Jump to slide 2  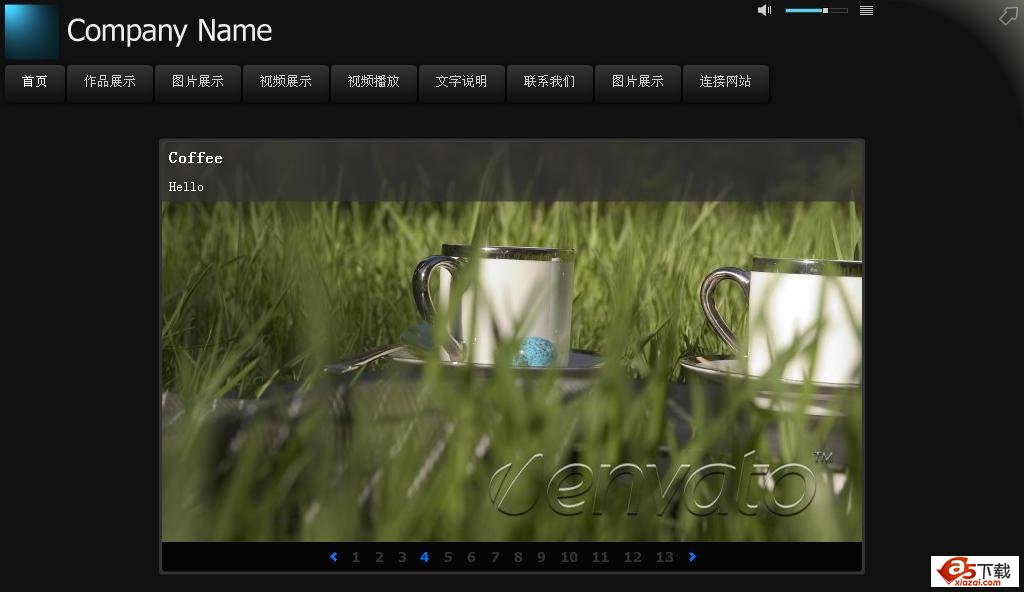(x=379, y=557)
